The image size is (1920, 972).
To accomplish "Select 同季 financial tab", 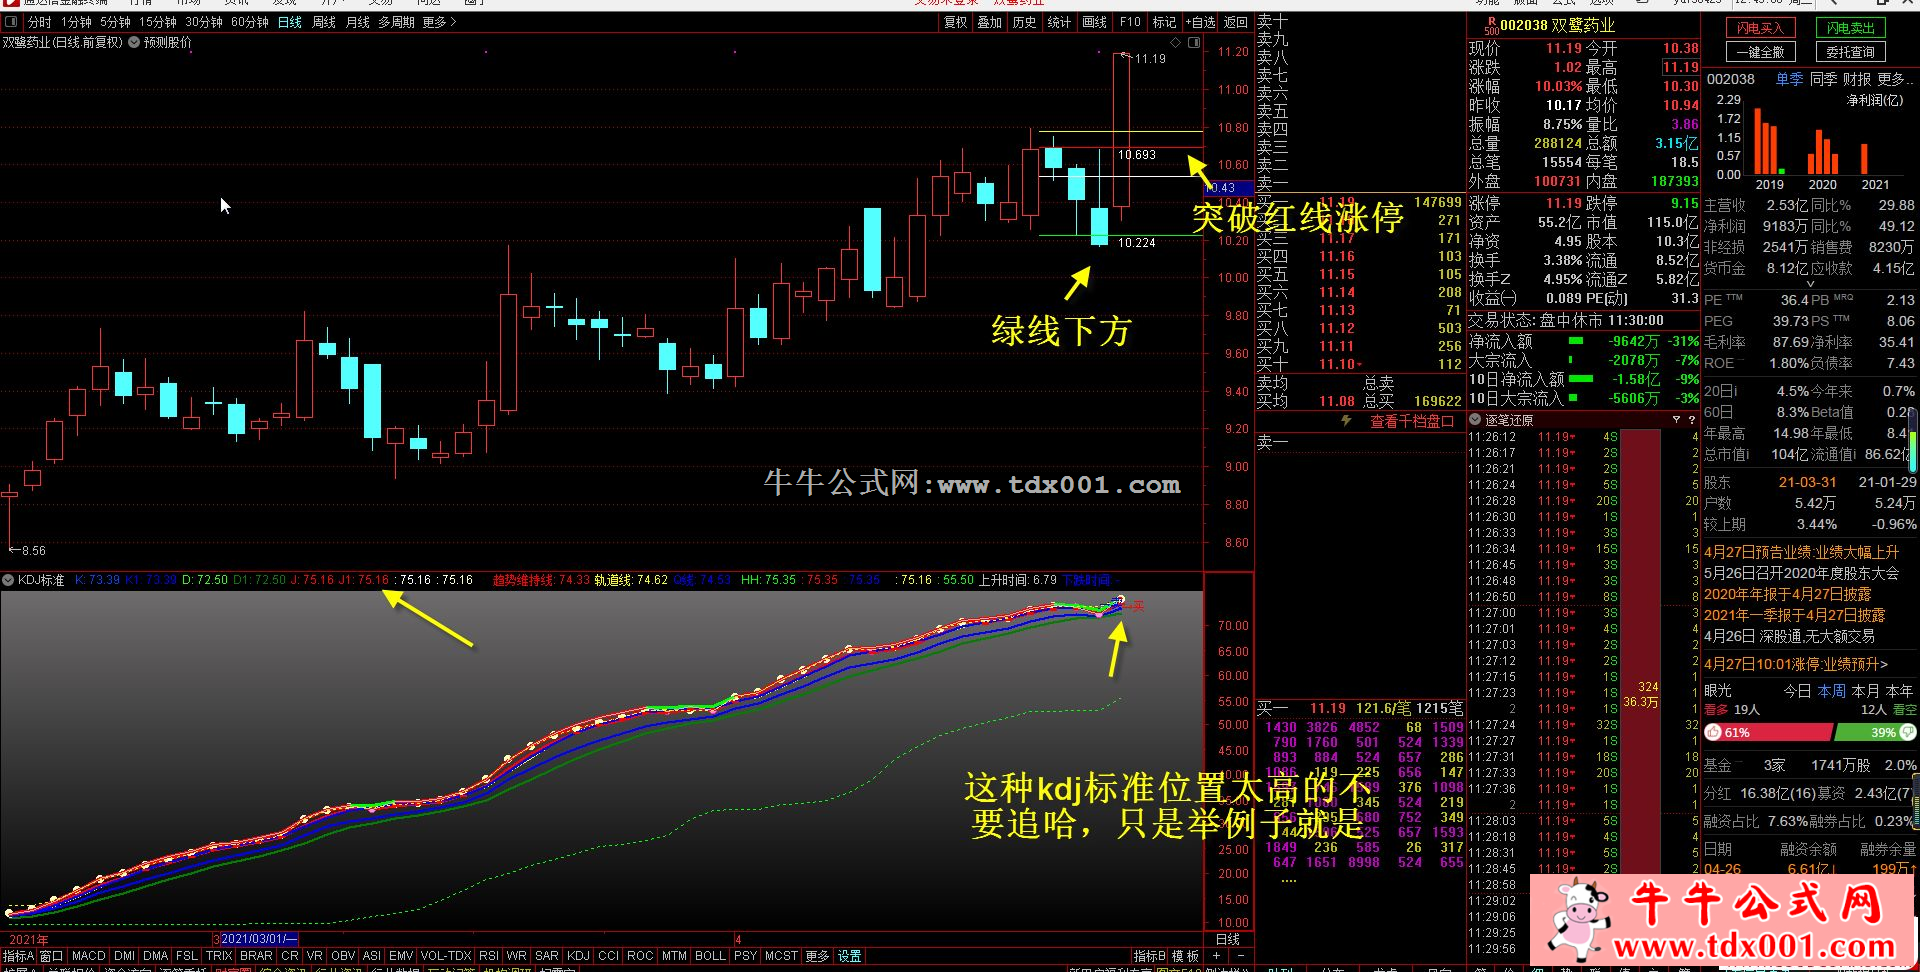I will (x=1824, y=79).
